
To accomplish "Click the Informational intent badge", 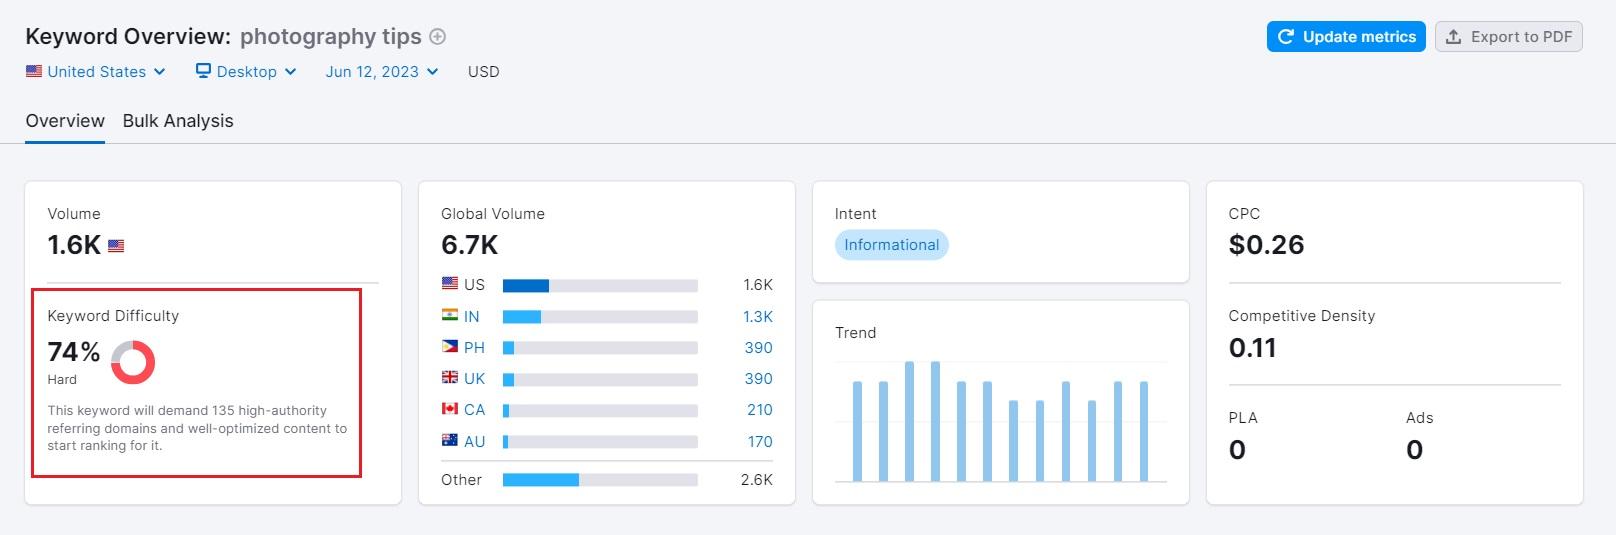I will [x=891, y=245].
